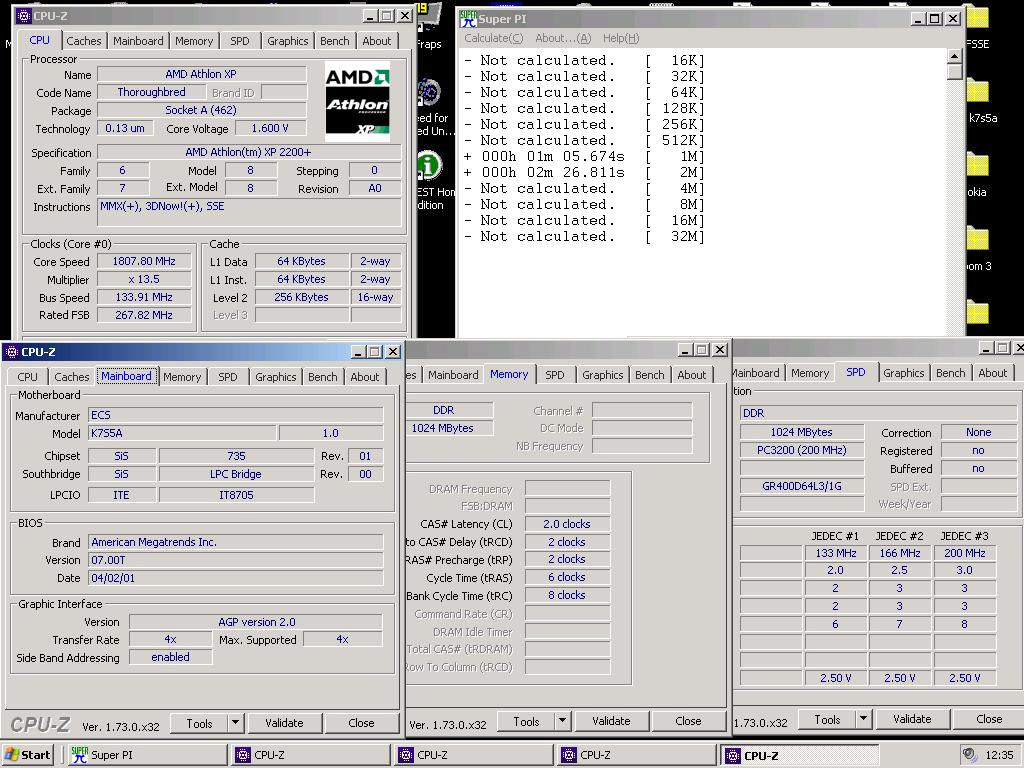Viewport: 1024px width, 768px height.
Task: Switch to Caches tab in top CPU-Z window
Action: point(84,40)
